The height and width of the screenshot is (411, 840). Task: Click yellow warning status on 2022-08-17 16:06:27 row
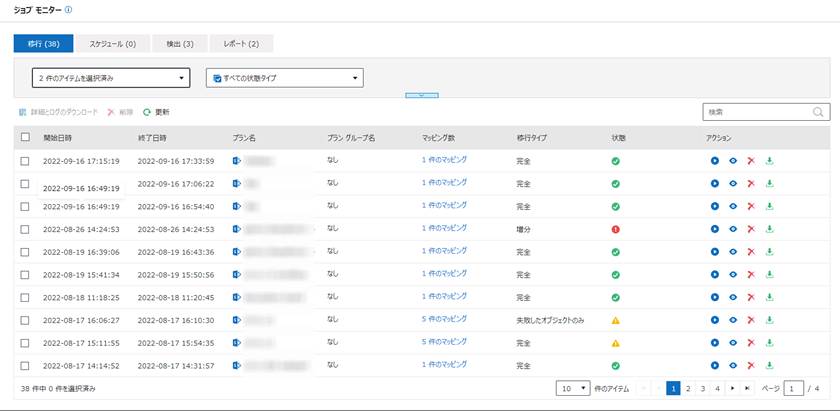(x=616, y=320)
